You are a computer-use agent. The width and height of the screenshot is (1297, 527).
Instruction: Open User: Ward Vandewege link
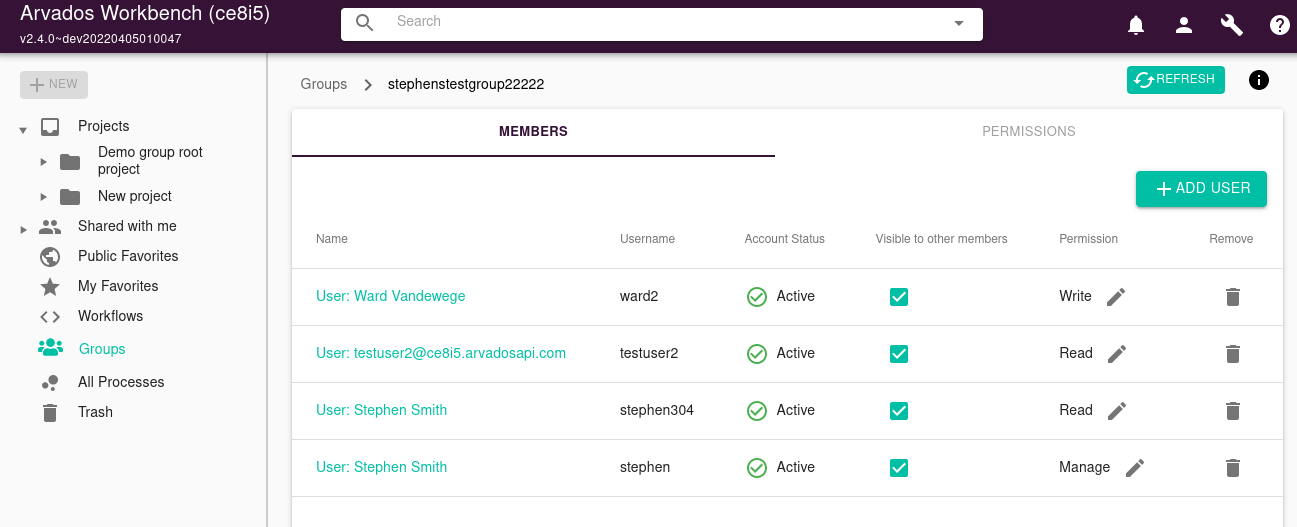coord(390,297)
